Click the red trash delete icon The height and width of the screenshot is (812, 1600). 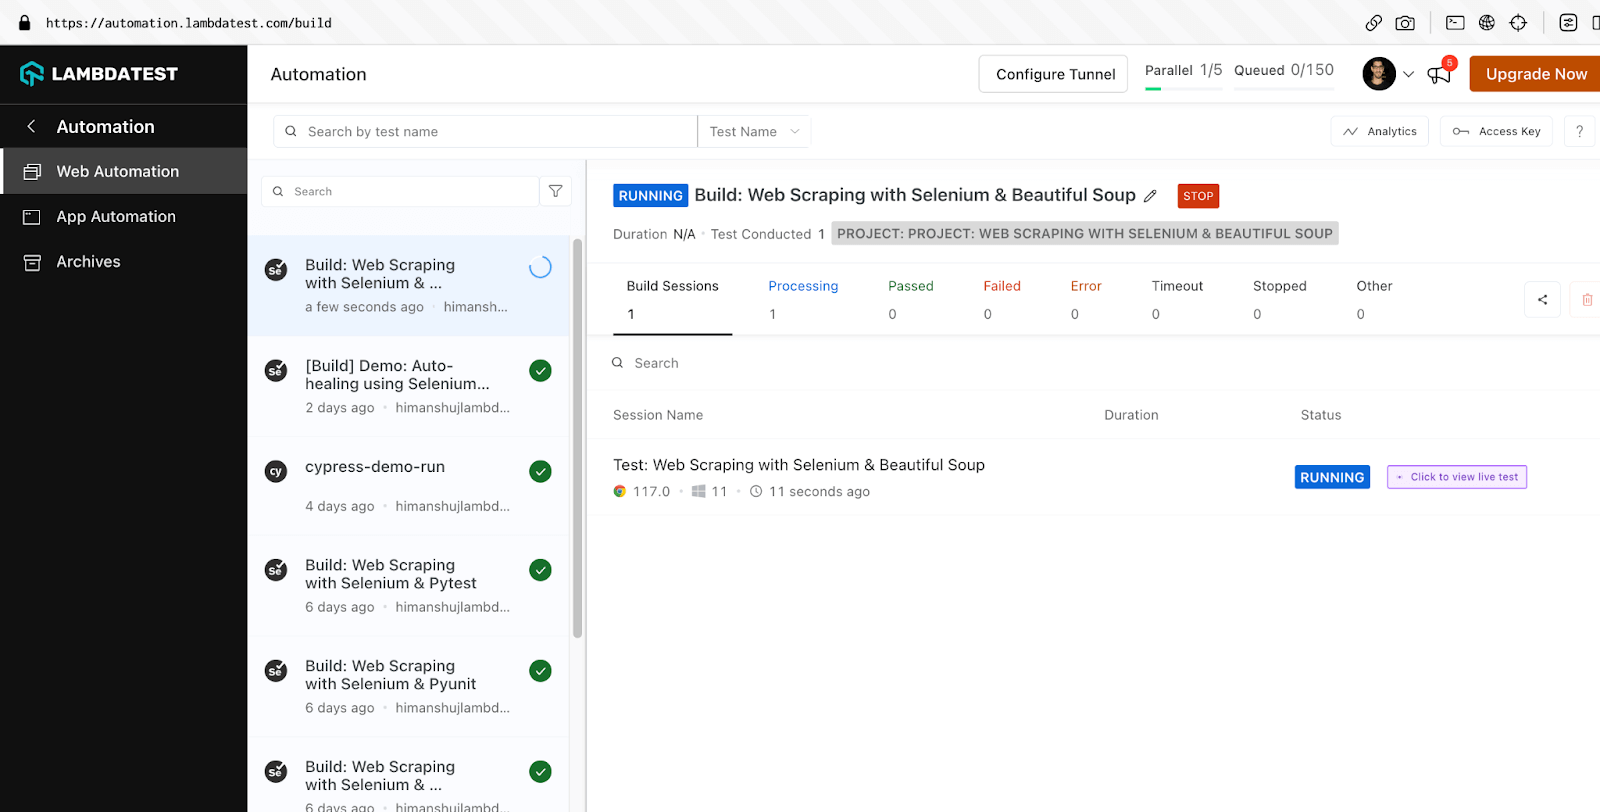click(x=1587, y=299)
